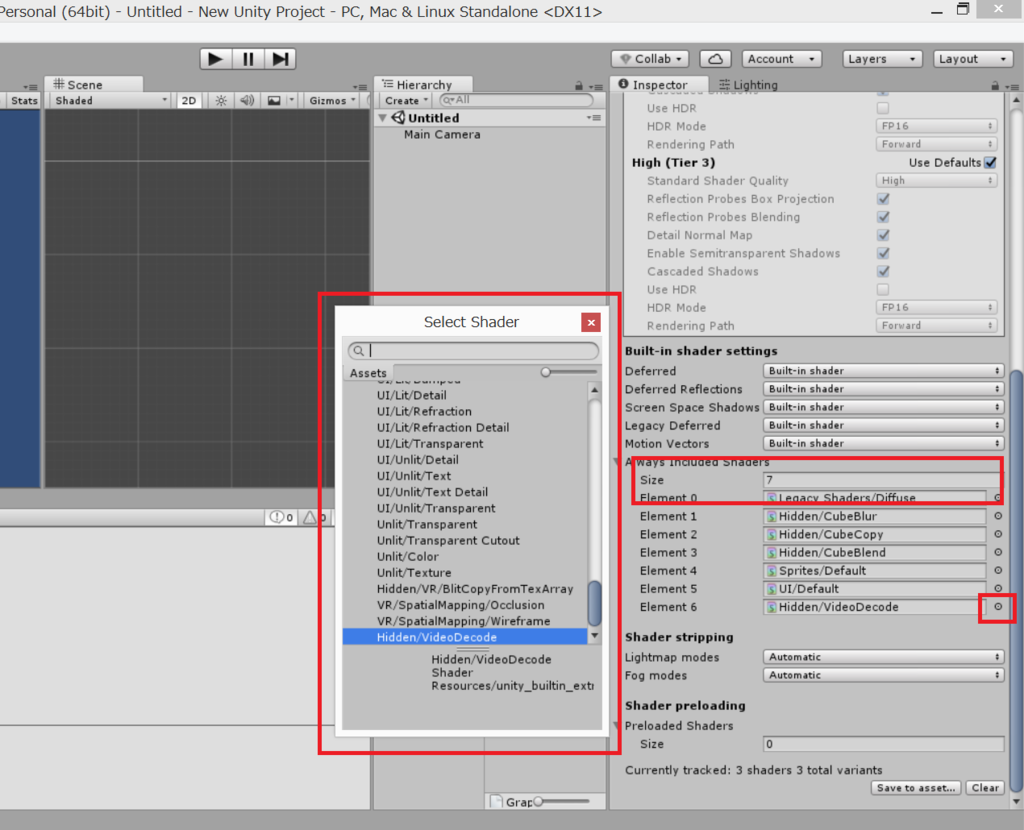Toggle scene audio speaker icon

(x=247, y=101)
